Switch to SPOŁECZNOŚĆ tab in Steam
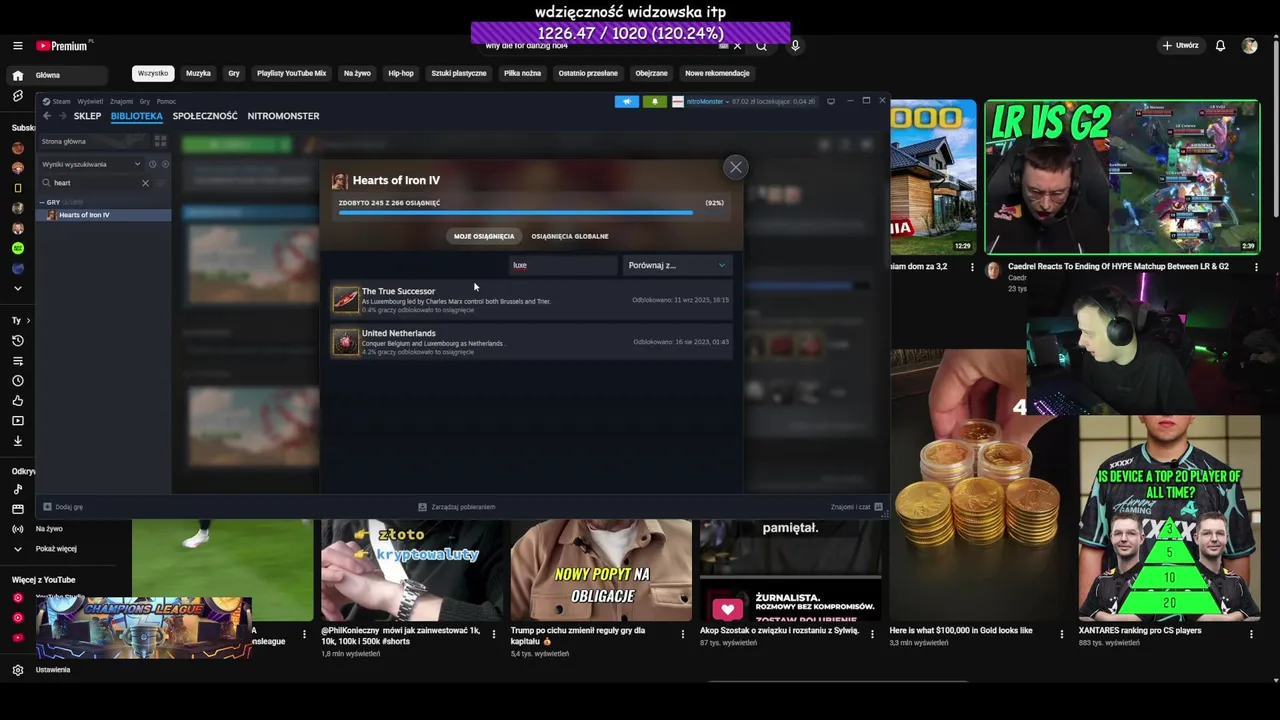 click(x=205, y=116)
